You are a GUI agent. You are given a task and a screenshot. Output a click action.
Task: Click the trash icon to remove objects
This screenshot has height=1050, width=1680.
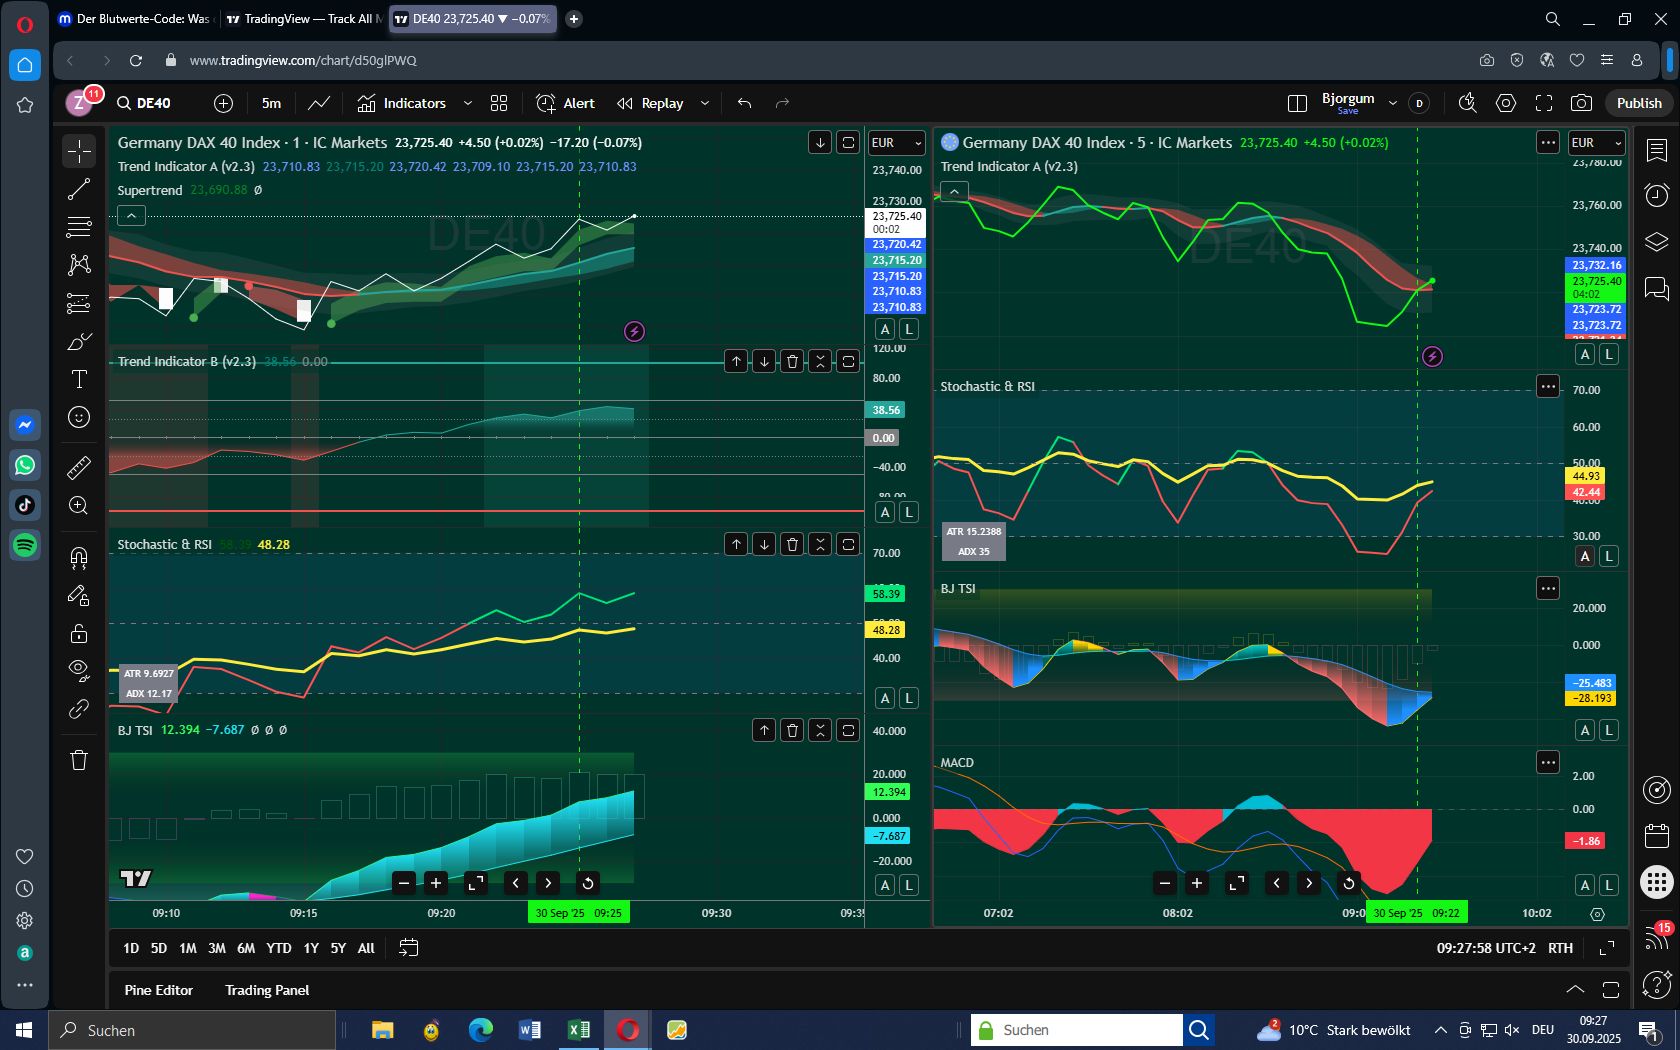pyautogui.click(x=79, y=760)
